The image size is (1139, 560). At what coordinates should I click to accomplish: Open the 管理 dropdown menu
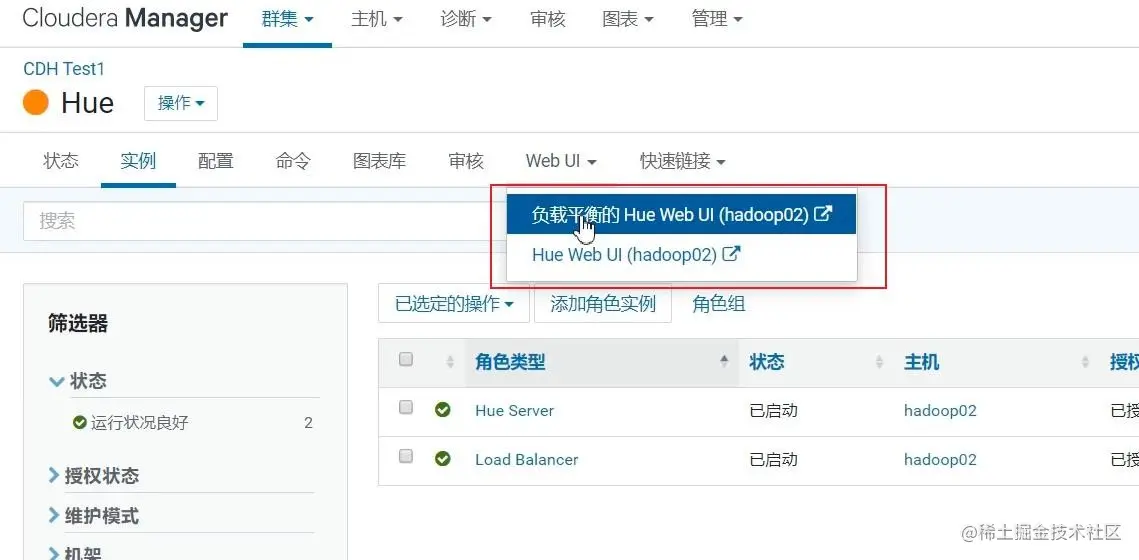click(718, 20)
